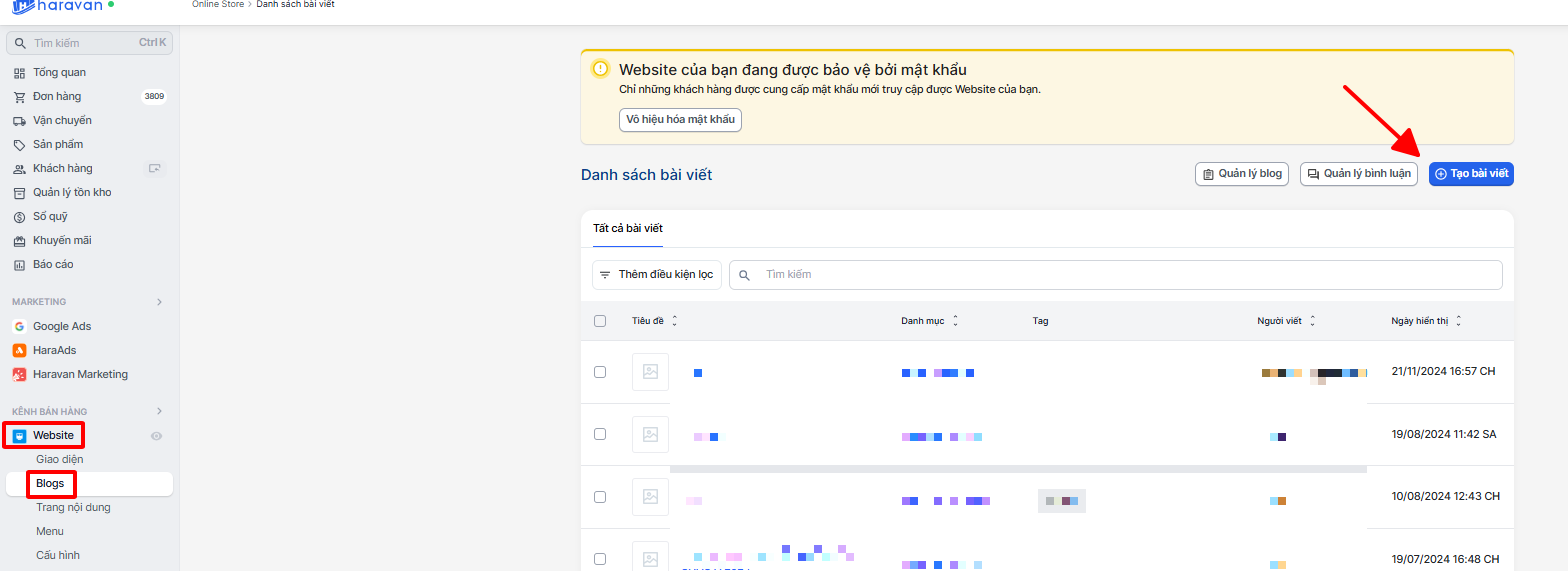This screenshot has width=1568, height=571.
Task: Open Thêm điều kiện lọc filter dropdown
Action: click(657, 275)
